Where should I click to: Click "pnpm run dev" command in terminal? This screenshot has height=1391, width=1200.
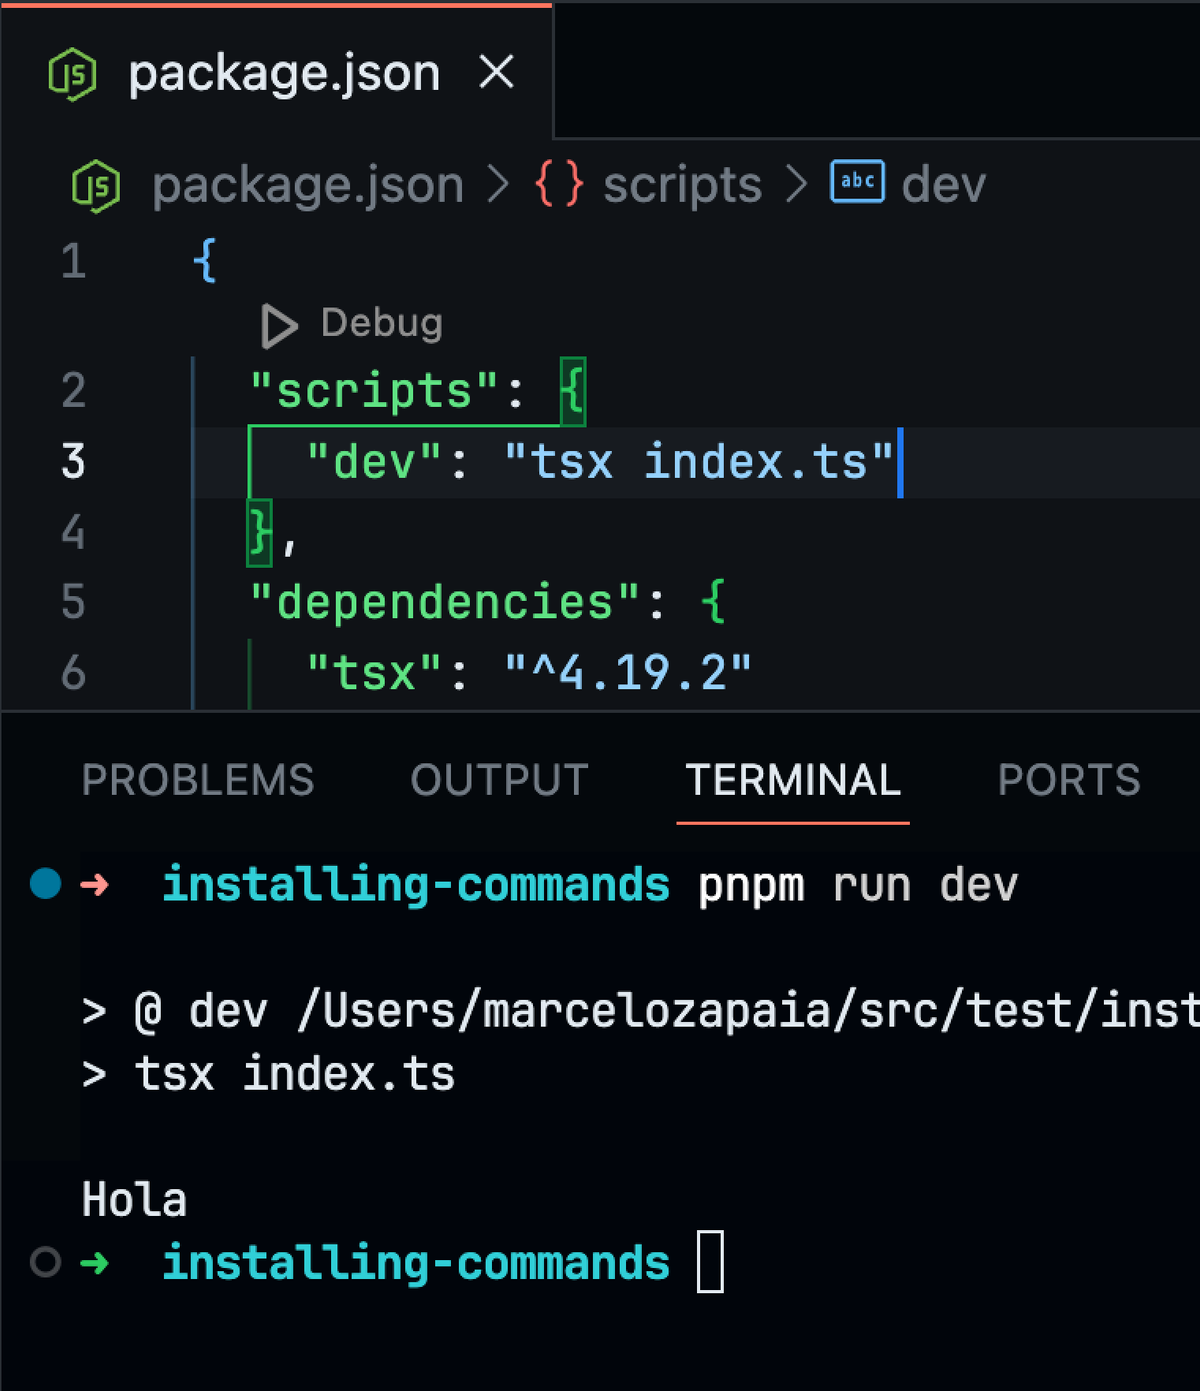(857, 886)
